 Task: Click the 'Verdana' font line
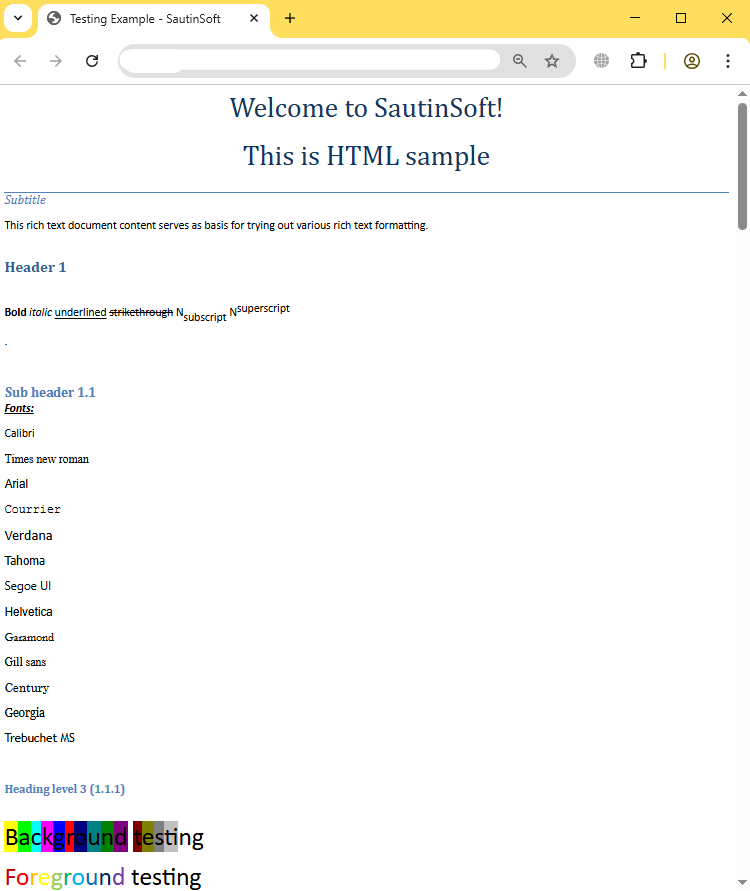pyautogui.click(x=28, y=535)
